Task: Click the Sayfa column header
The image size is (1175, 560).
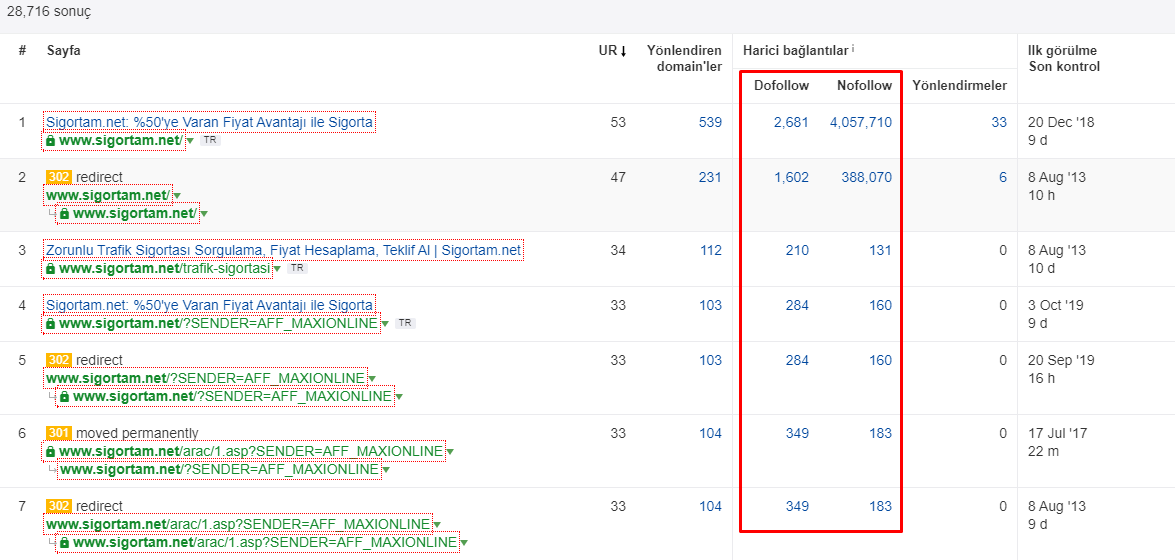Action: point(64,51)
